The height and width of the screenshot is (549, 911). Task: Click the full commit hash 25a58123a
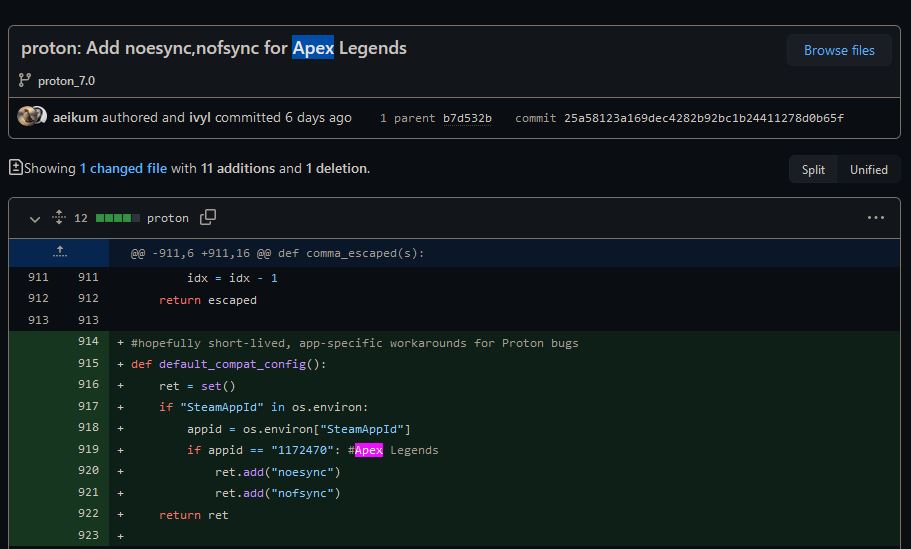(703, 118)
